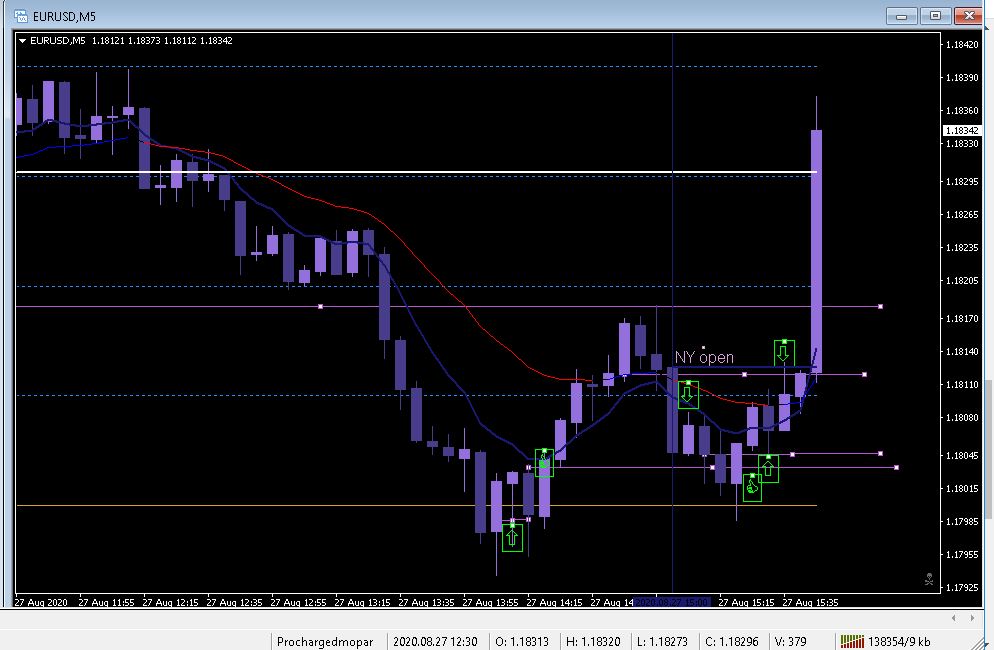Screen dimensions: 994x650
Task: Select the green up arrow beside the 15:15 thumbs-up marker
Action: click(768, 468)
